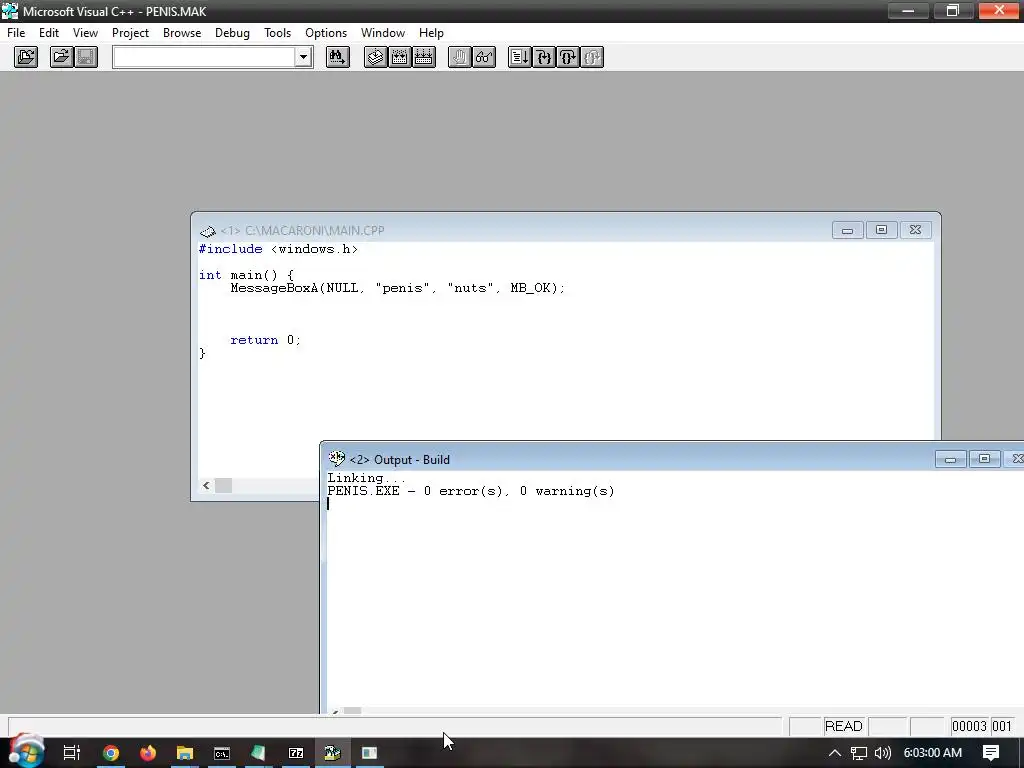Click the Rebuild All toolbar icon
1024x768 pixels.
click(x=424, y=57)
